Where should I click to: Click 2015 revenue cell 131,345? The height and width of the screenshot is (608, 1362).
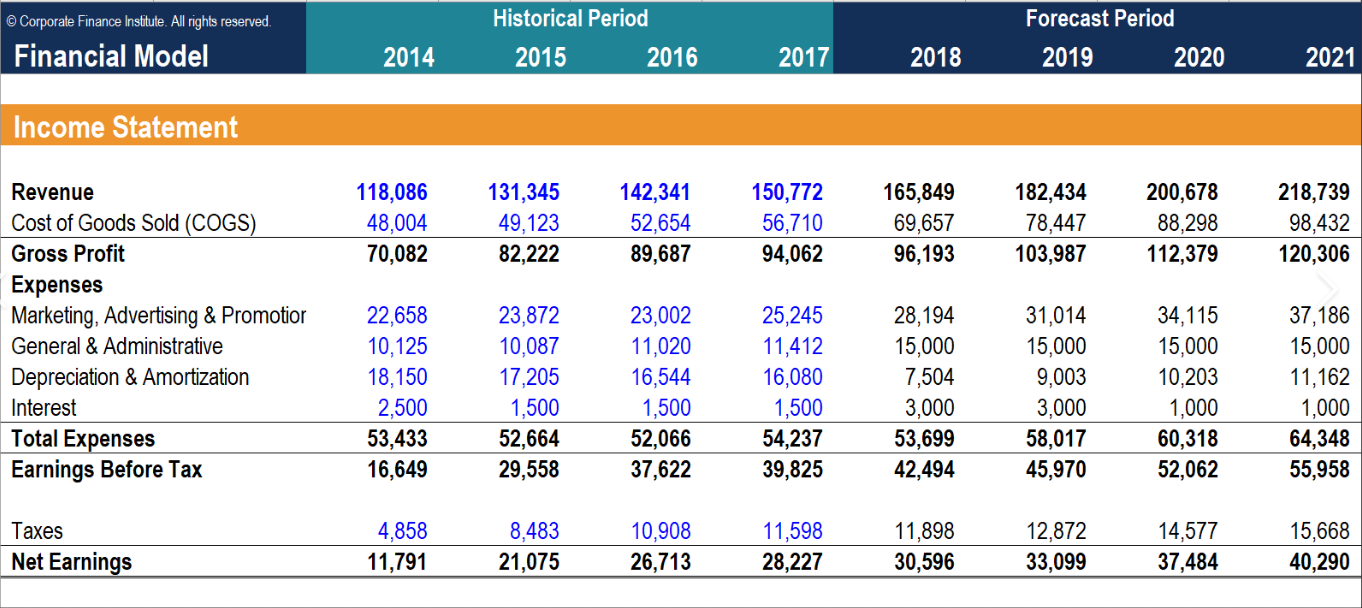click(524, 192)
